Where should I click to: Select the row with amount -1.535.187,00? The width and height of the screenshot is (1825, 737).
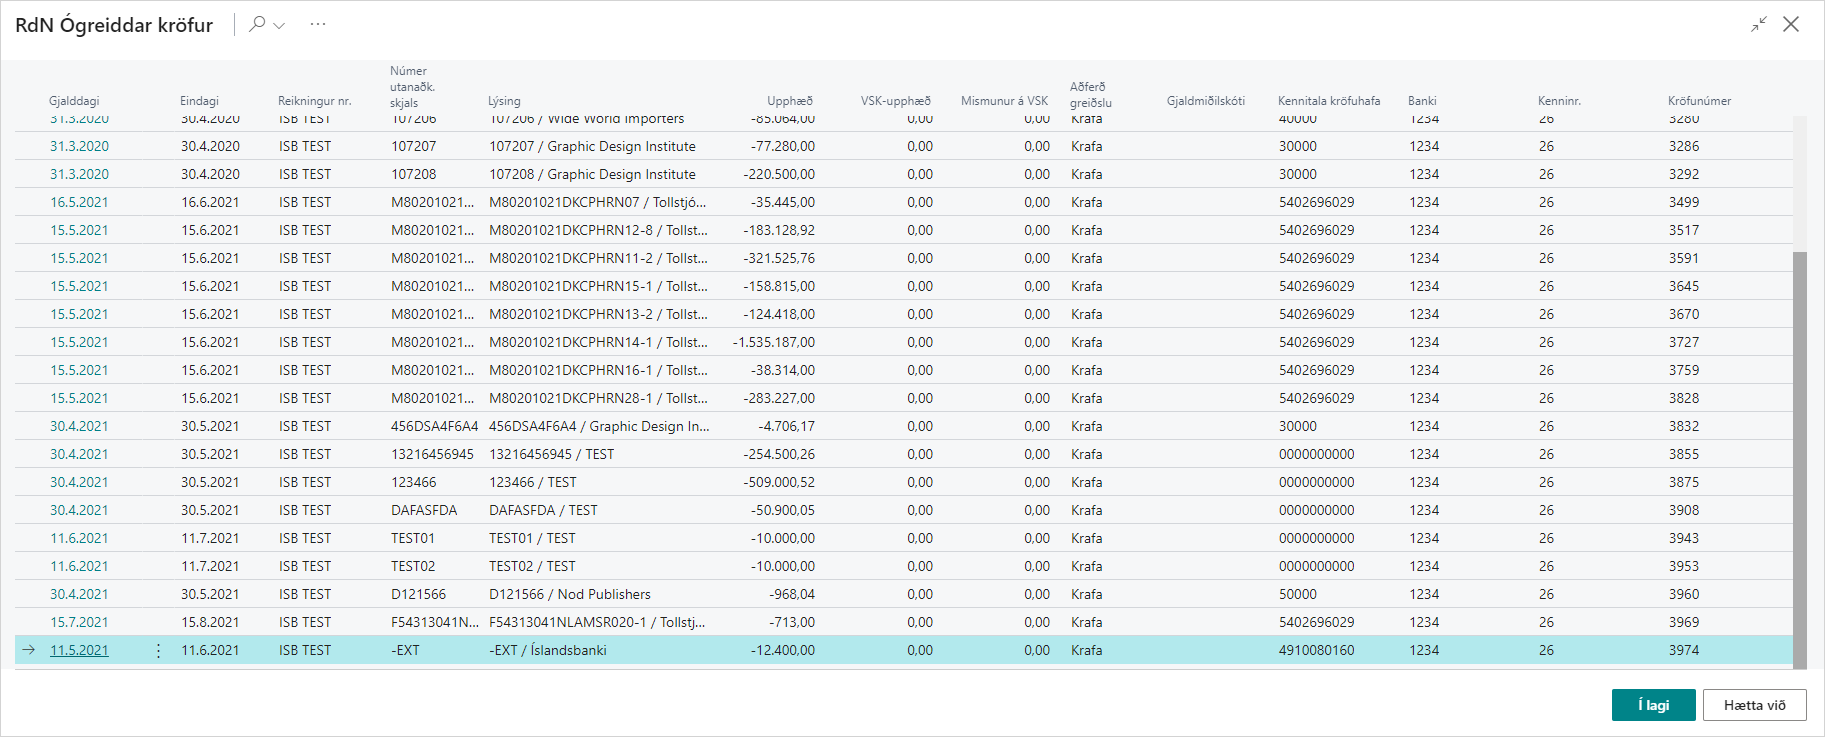[773, 342]
